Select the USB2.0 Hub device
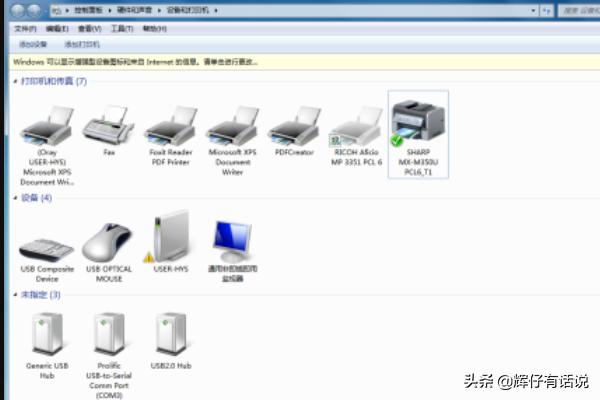Image resolution: width=600 pixels, height=400 pixels. [171, 336]
